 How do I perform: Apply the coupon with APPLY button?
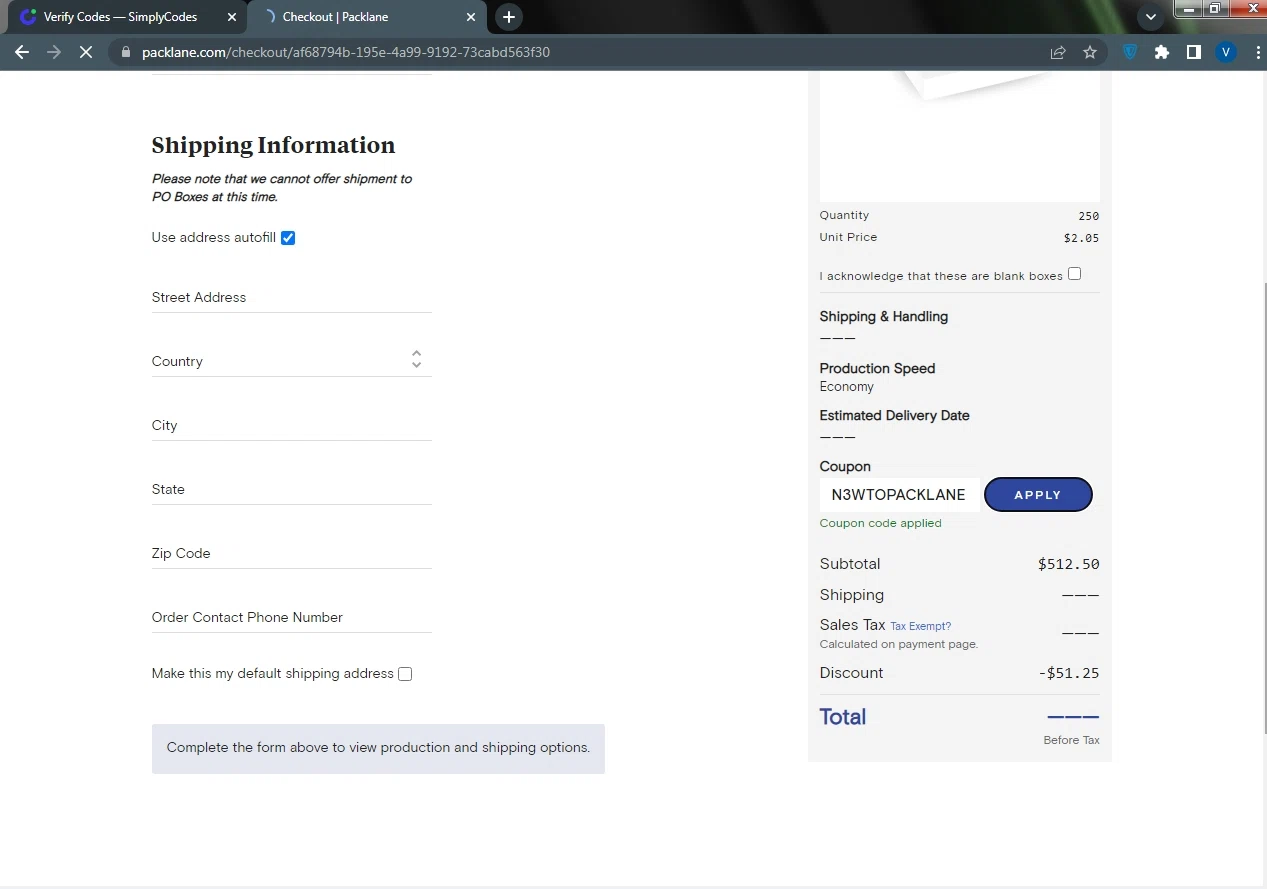(x=1038, y=495)
